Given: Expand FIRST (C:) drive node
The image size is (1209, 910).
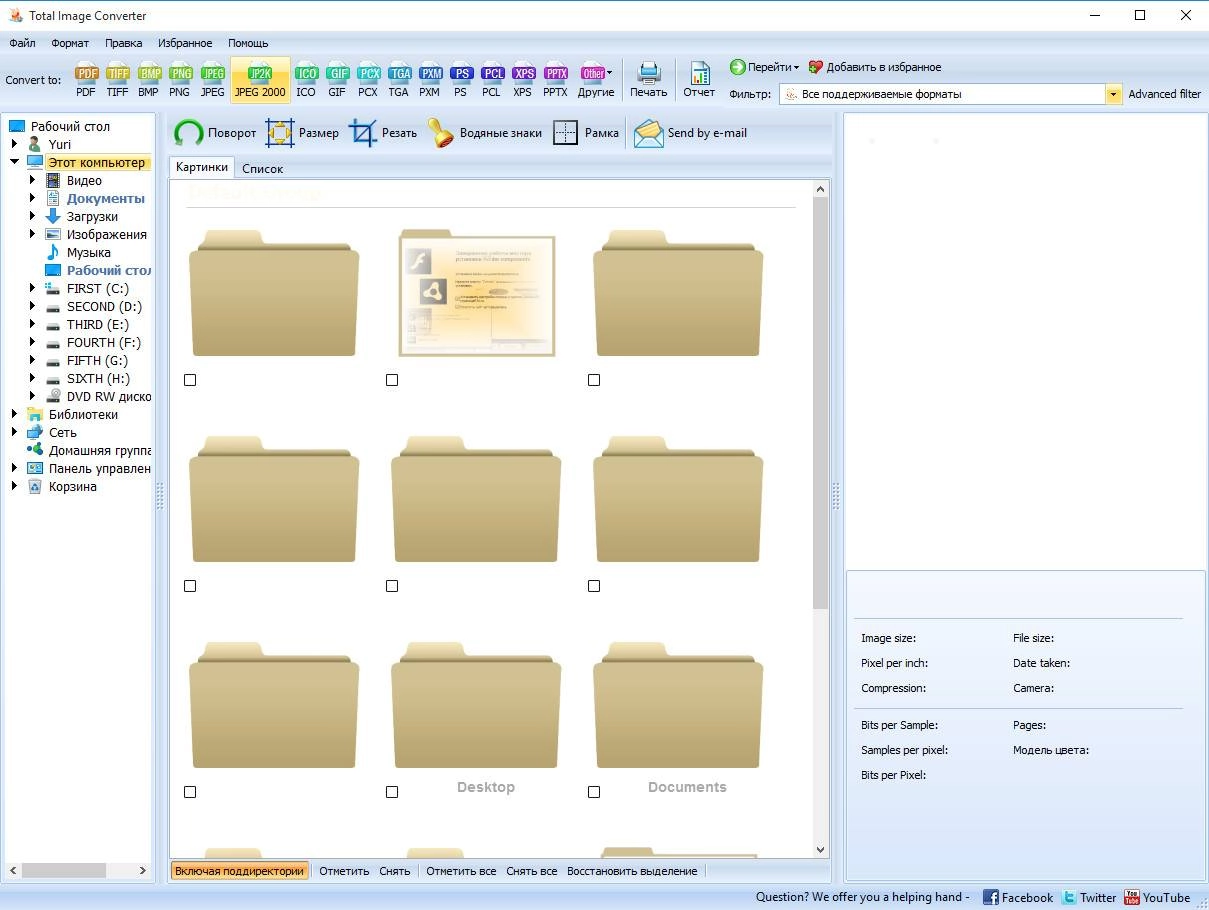Looking at the screenshot, I should (33, 289).
